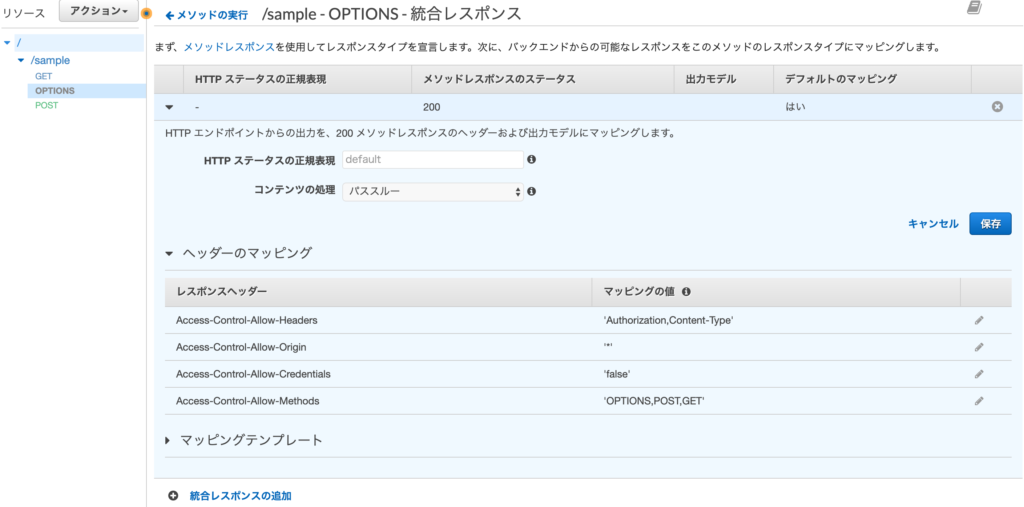This screenshot has width=1024, height=507.
Task: Show info for コンテンツの処理 dropdown
Action: tap(532, 191)
